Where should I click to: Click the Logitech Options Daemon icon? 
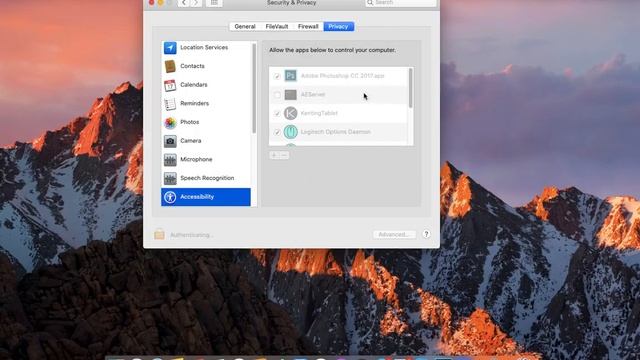pos(290,132)
